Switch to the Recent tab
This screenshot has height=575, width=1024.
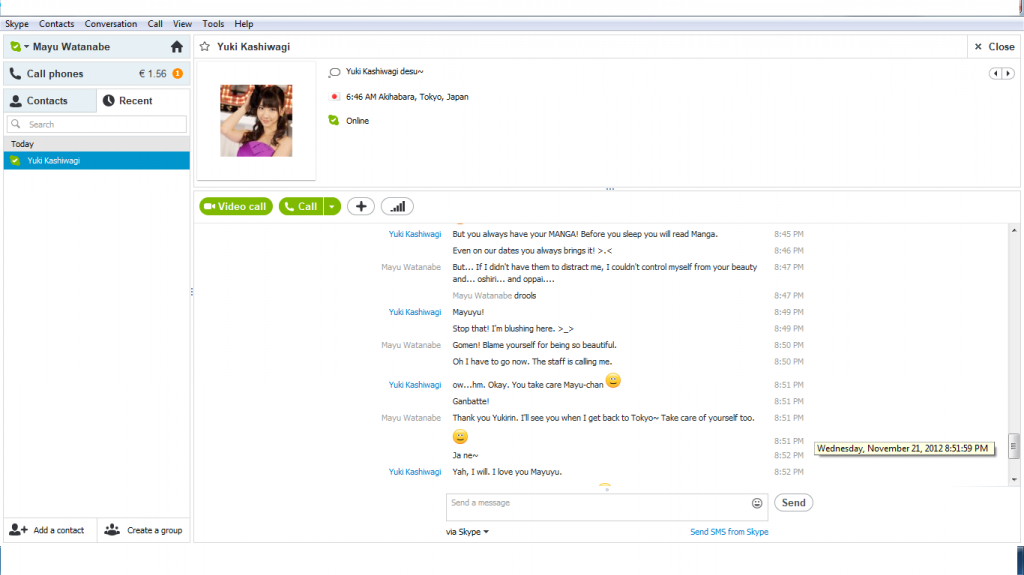143,101
